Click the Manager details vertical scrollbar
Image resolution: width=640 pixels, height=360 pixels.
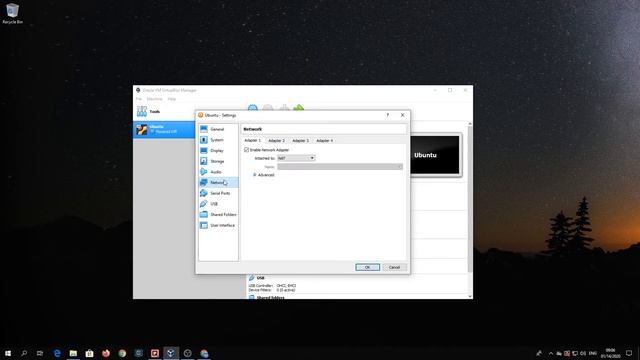click(x=470, y=200)
